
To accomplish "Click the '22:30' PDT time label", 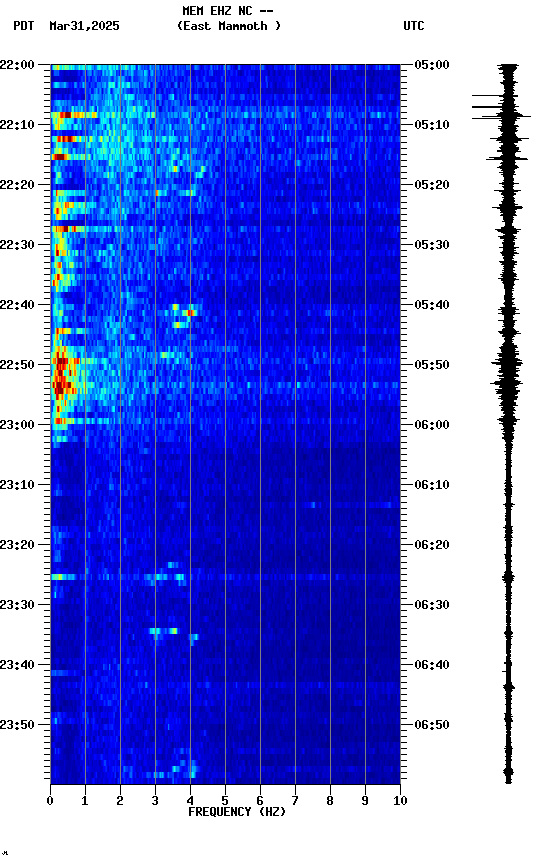I will point(17,245).
